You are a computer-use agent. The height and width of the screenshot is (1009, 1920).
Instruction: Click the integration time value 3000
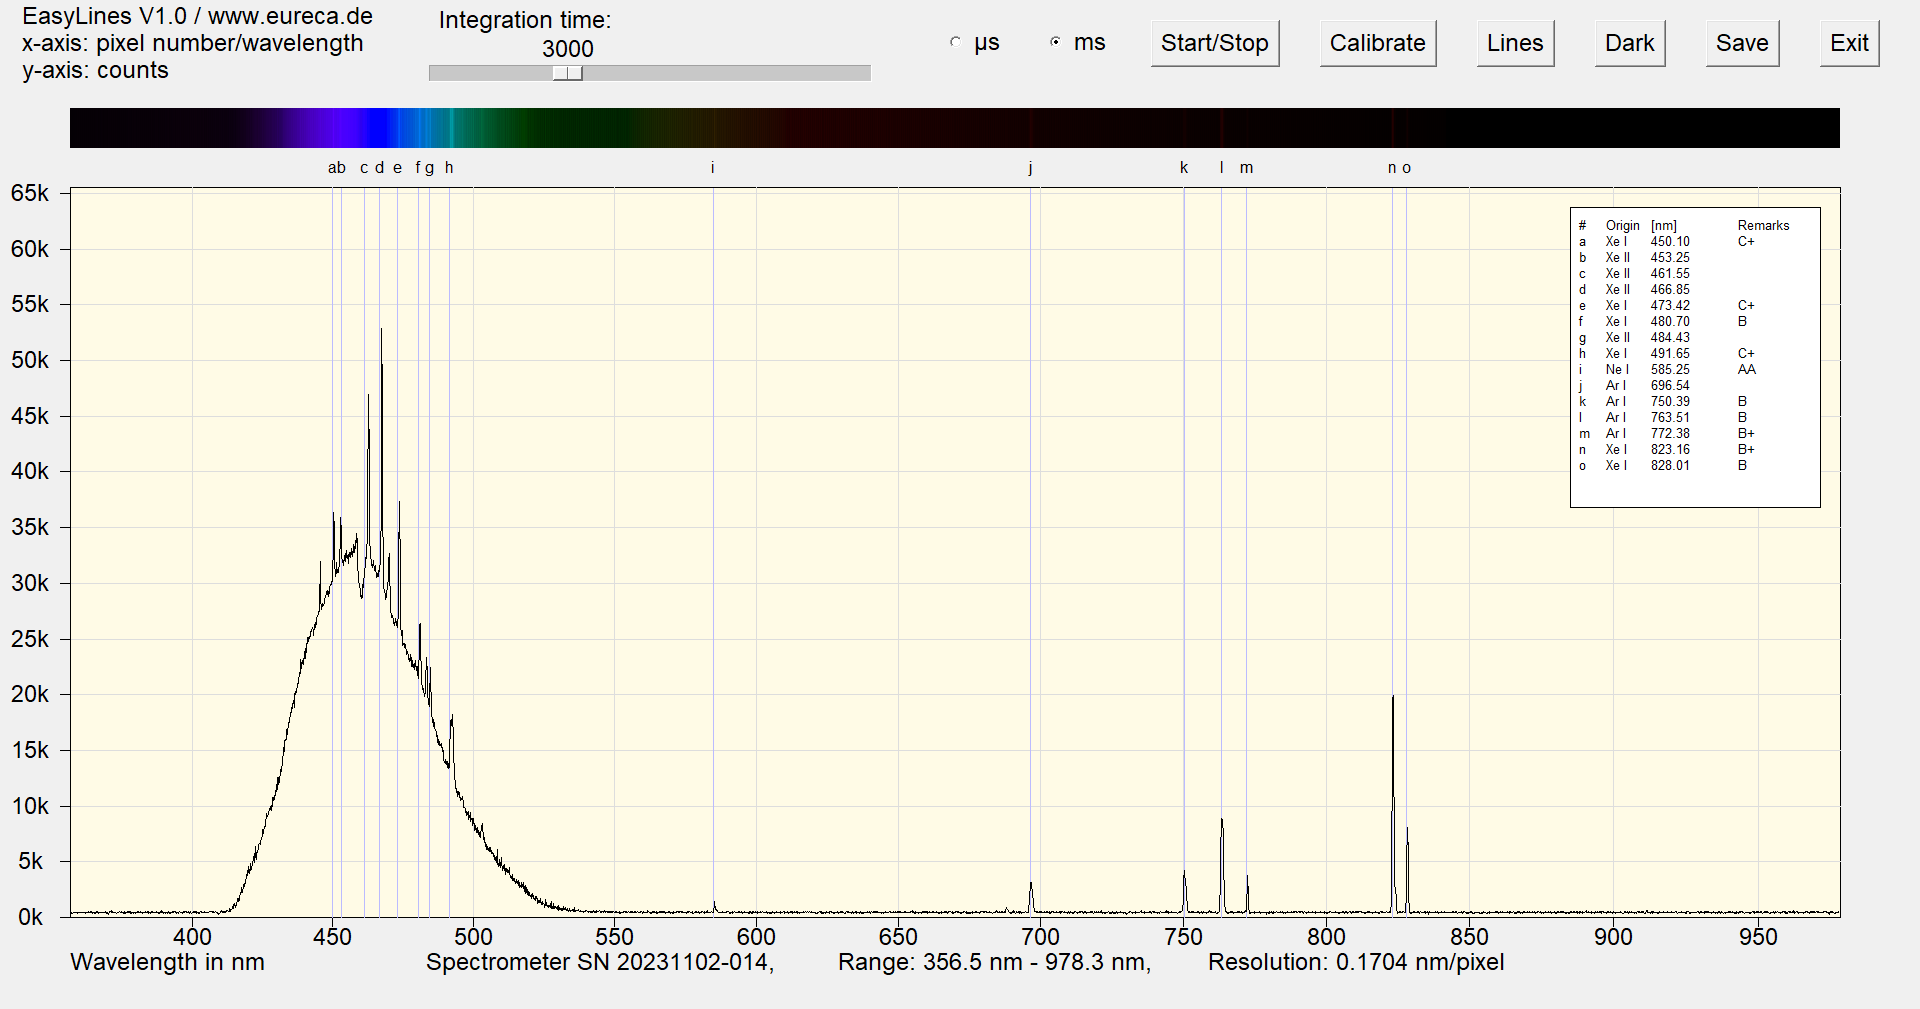tap(567, 48)
